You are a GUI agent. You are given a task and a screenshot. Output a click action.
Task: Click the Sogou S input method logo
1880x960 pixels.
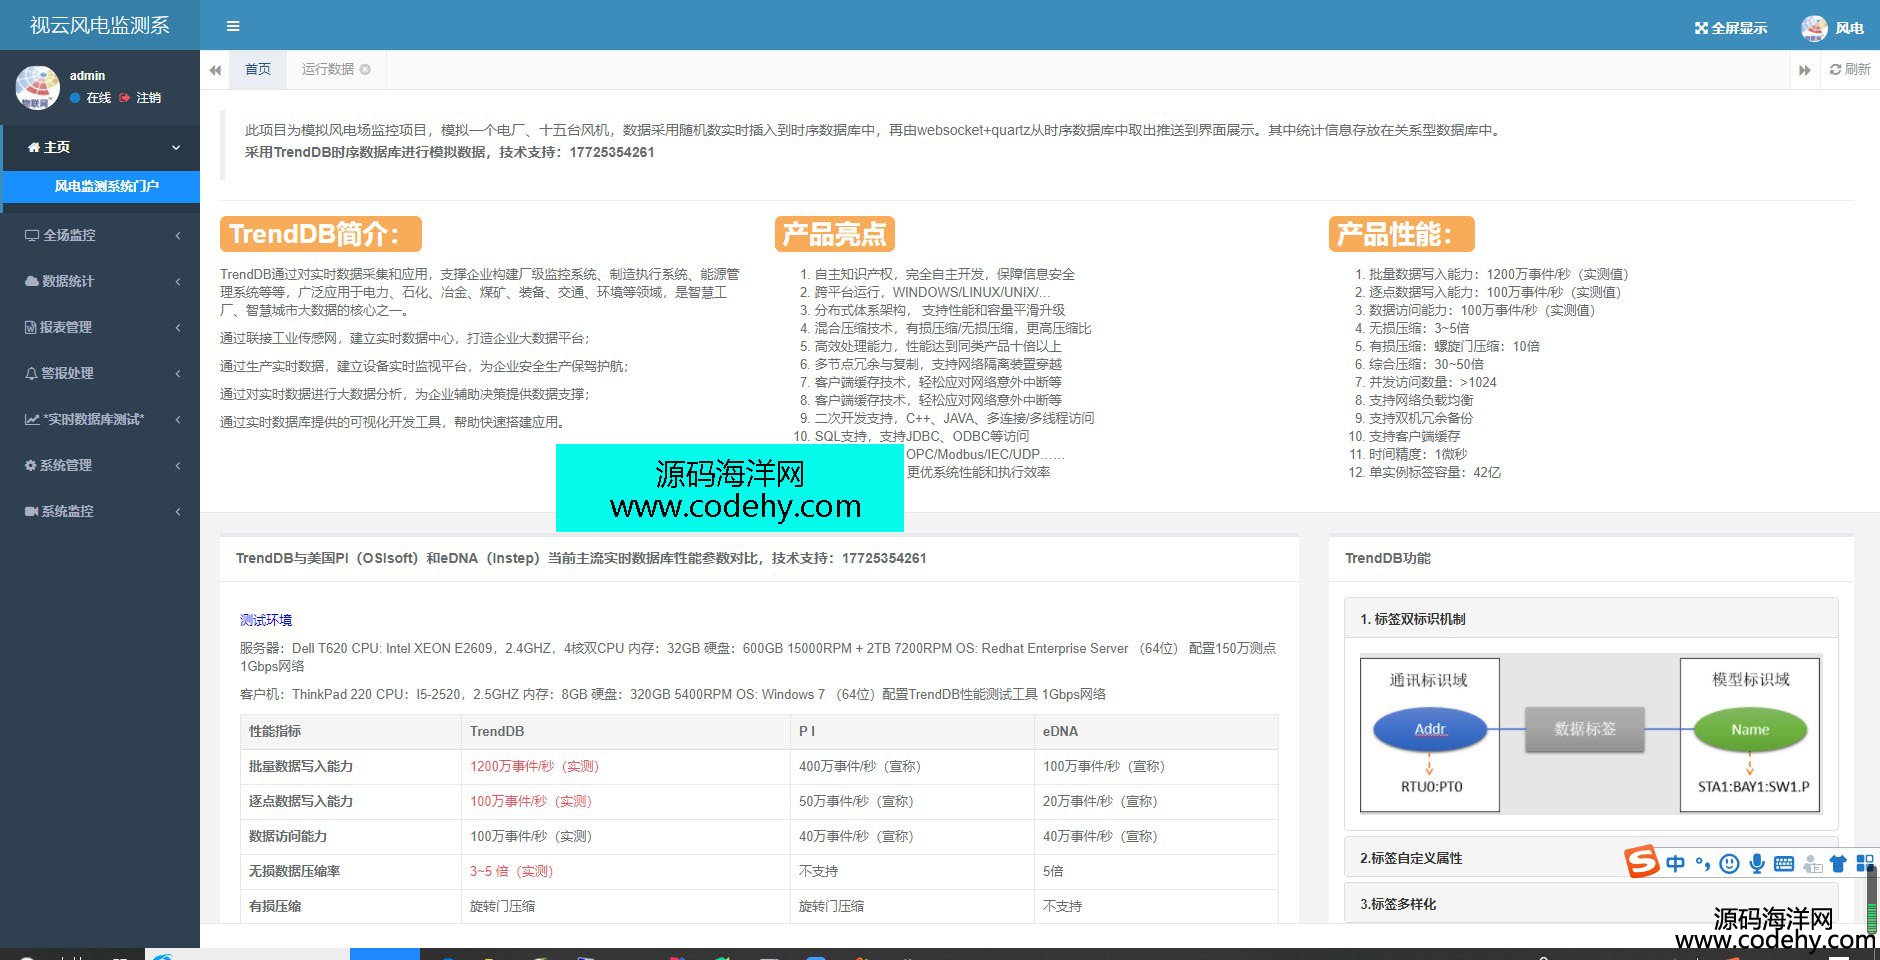(x=1641, y=862)
